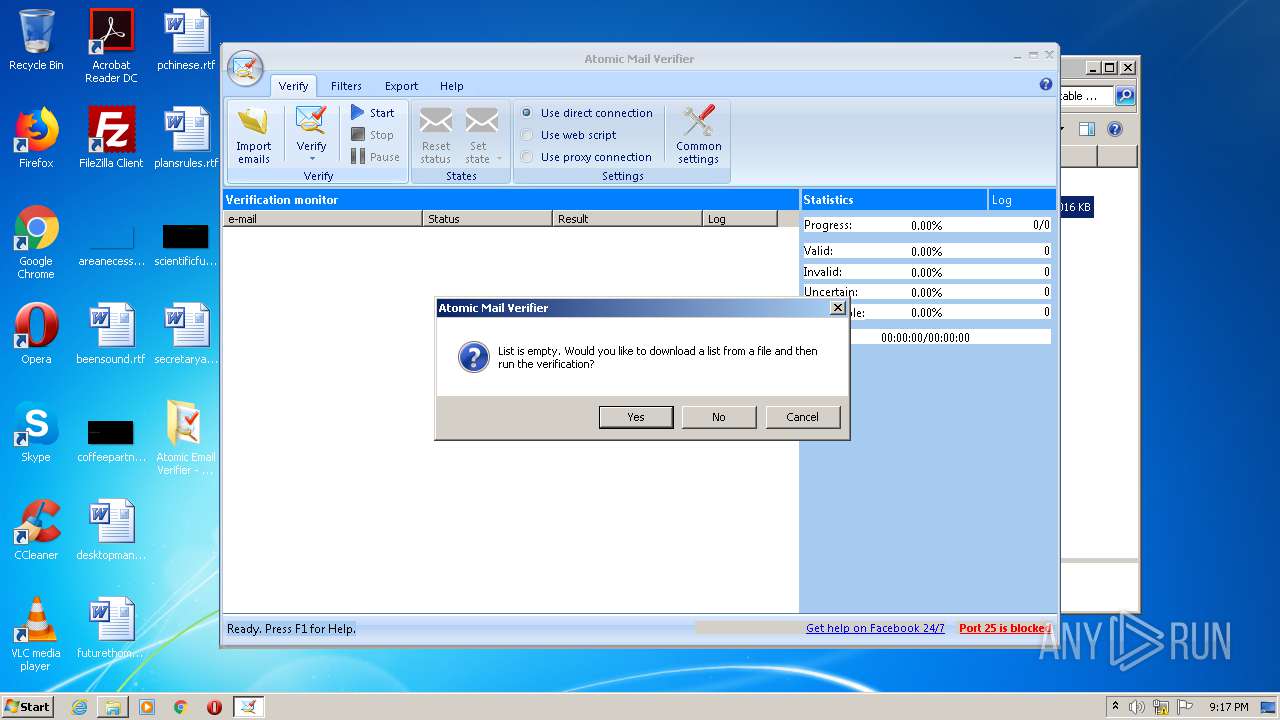Show hidden system tray icons
The width and height of the screenshot is (1280, 720).
[1115, 707]
